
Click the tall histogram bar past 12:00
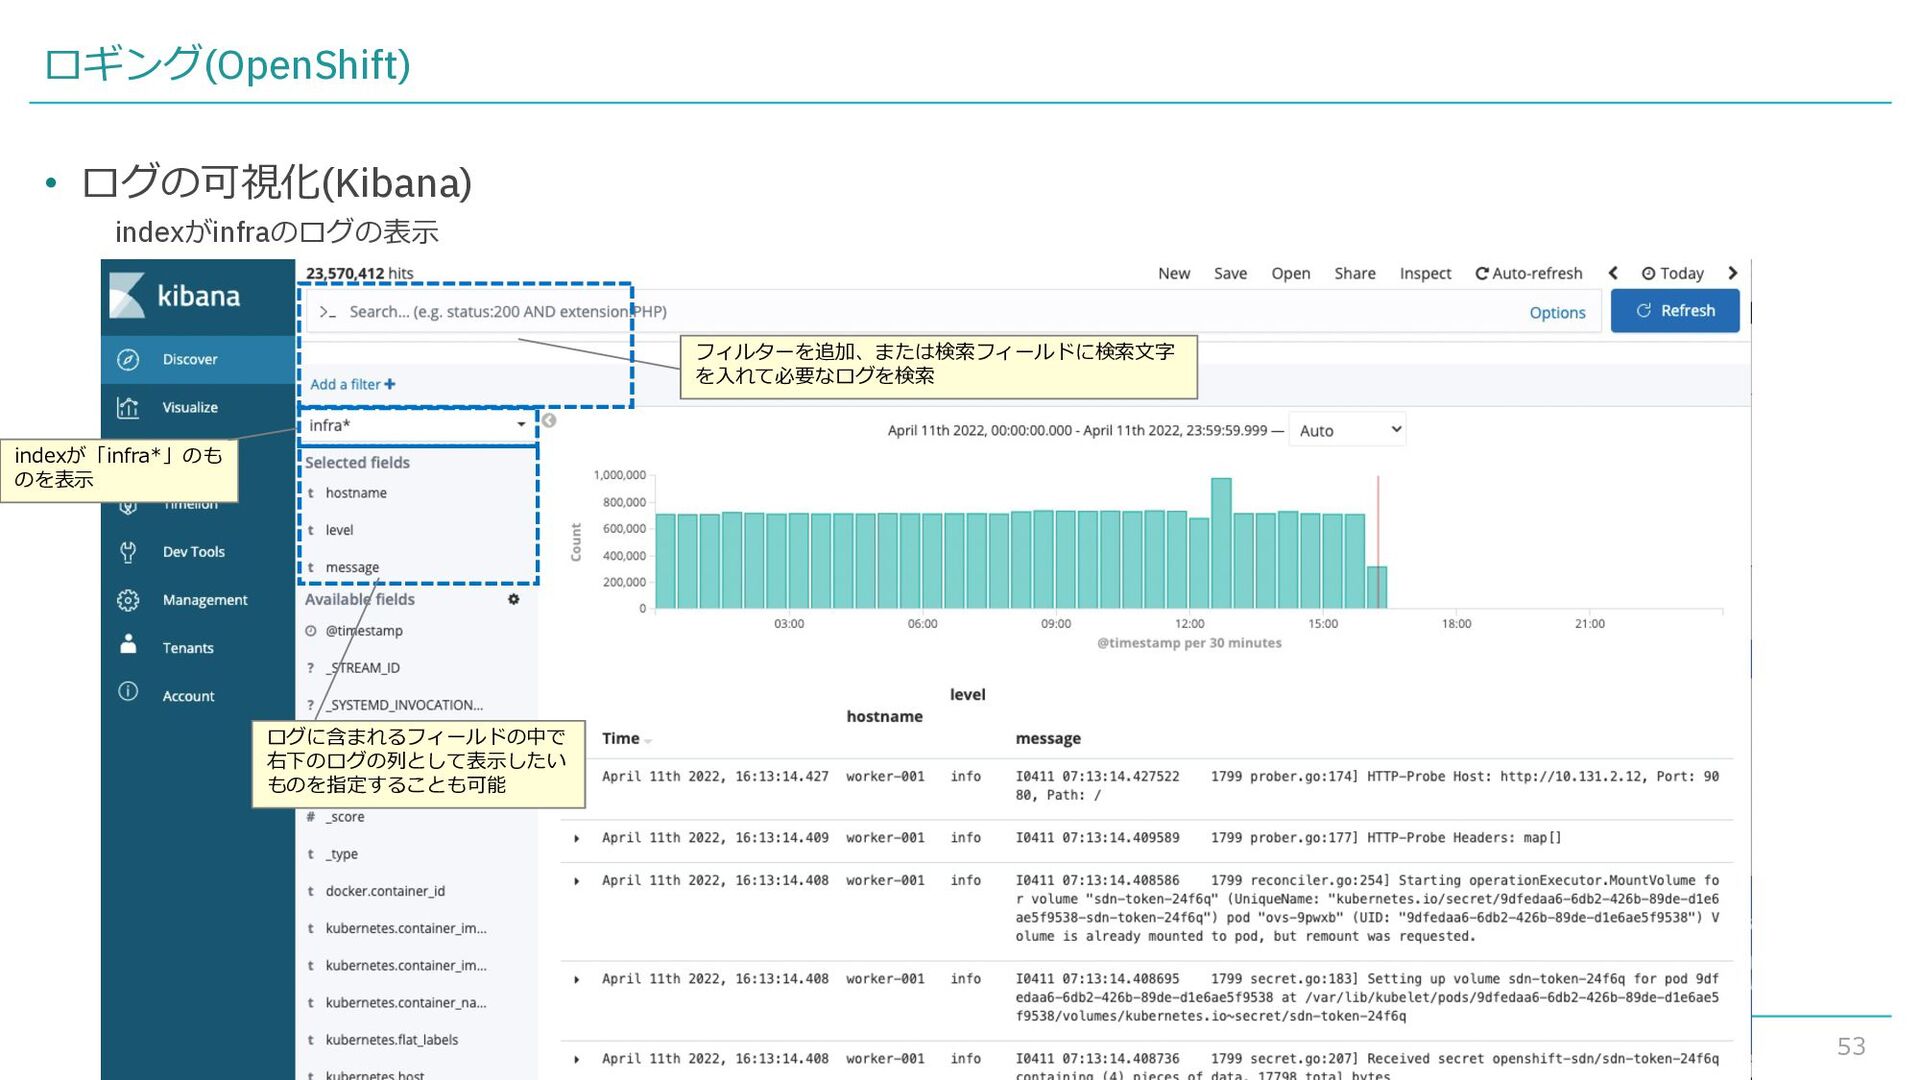(1221, 543)
